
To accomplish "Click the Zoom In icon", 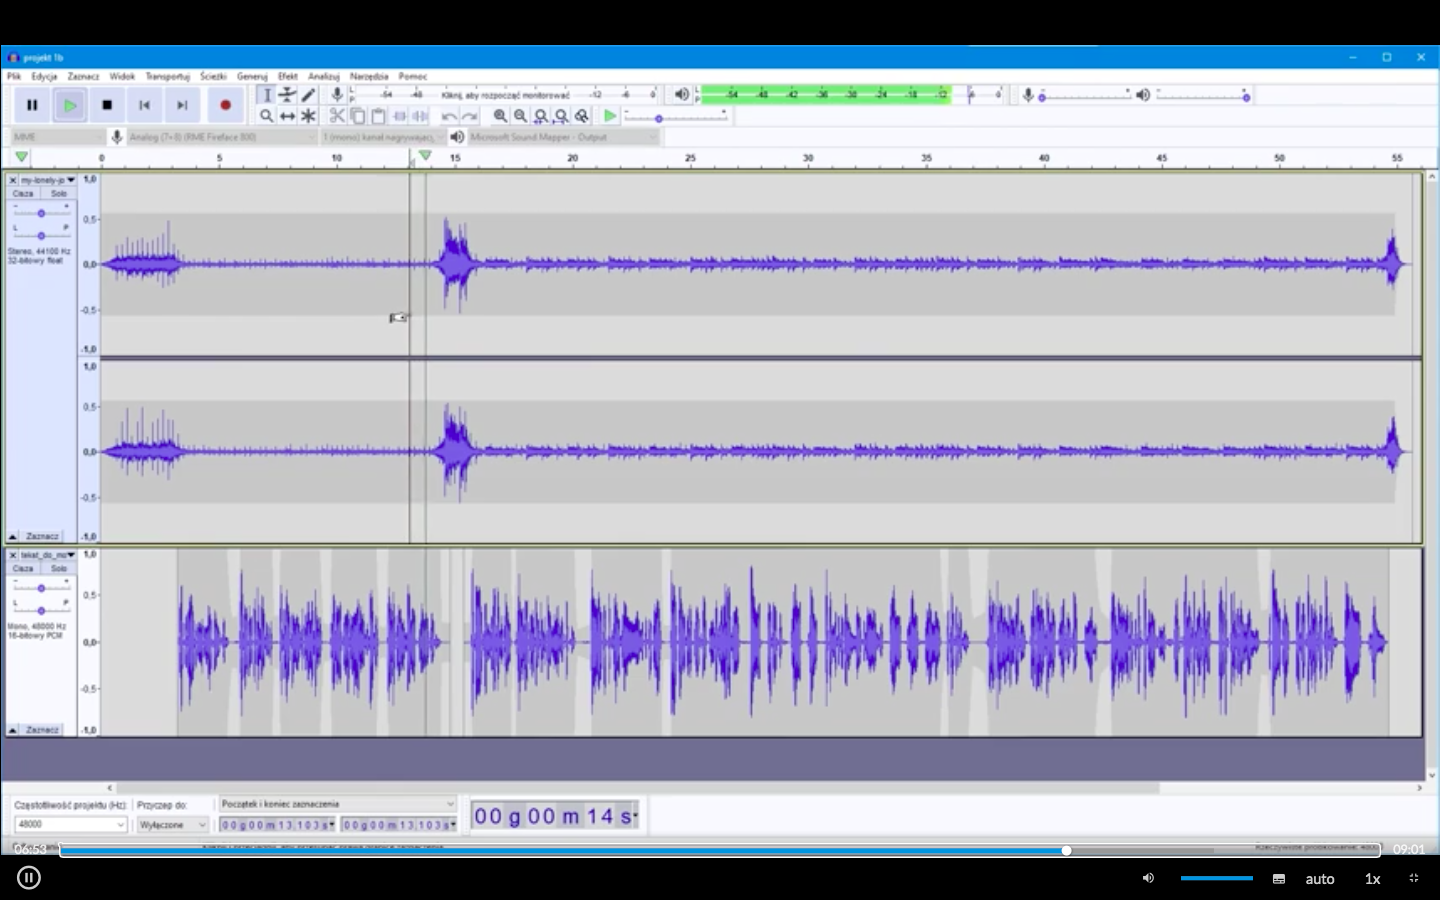I will 500,116.
